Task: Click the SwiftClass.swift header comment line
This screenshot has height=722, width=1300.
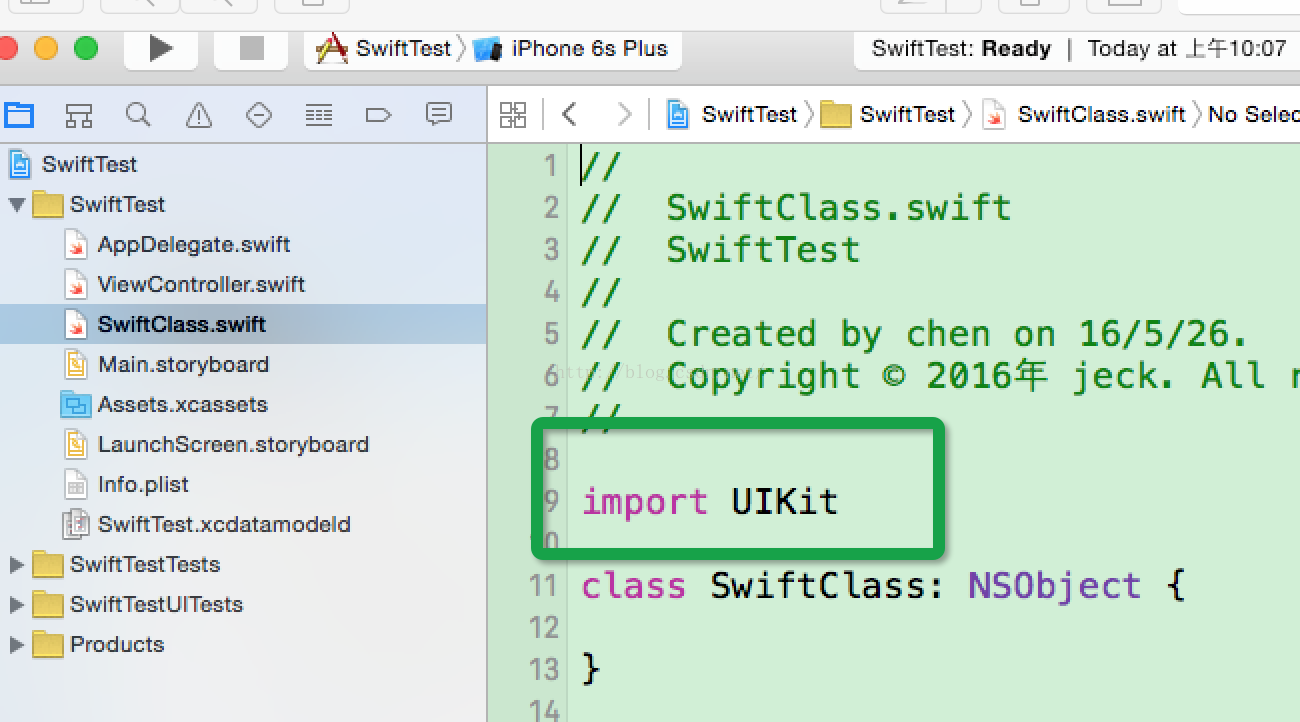Action: 796,207
